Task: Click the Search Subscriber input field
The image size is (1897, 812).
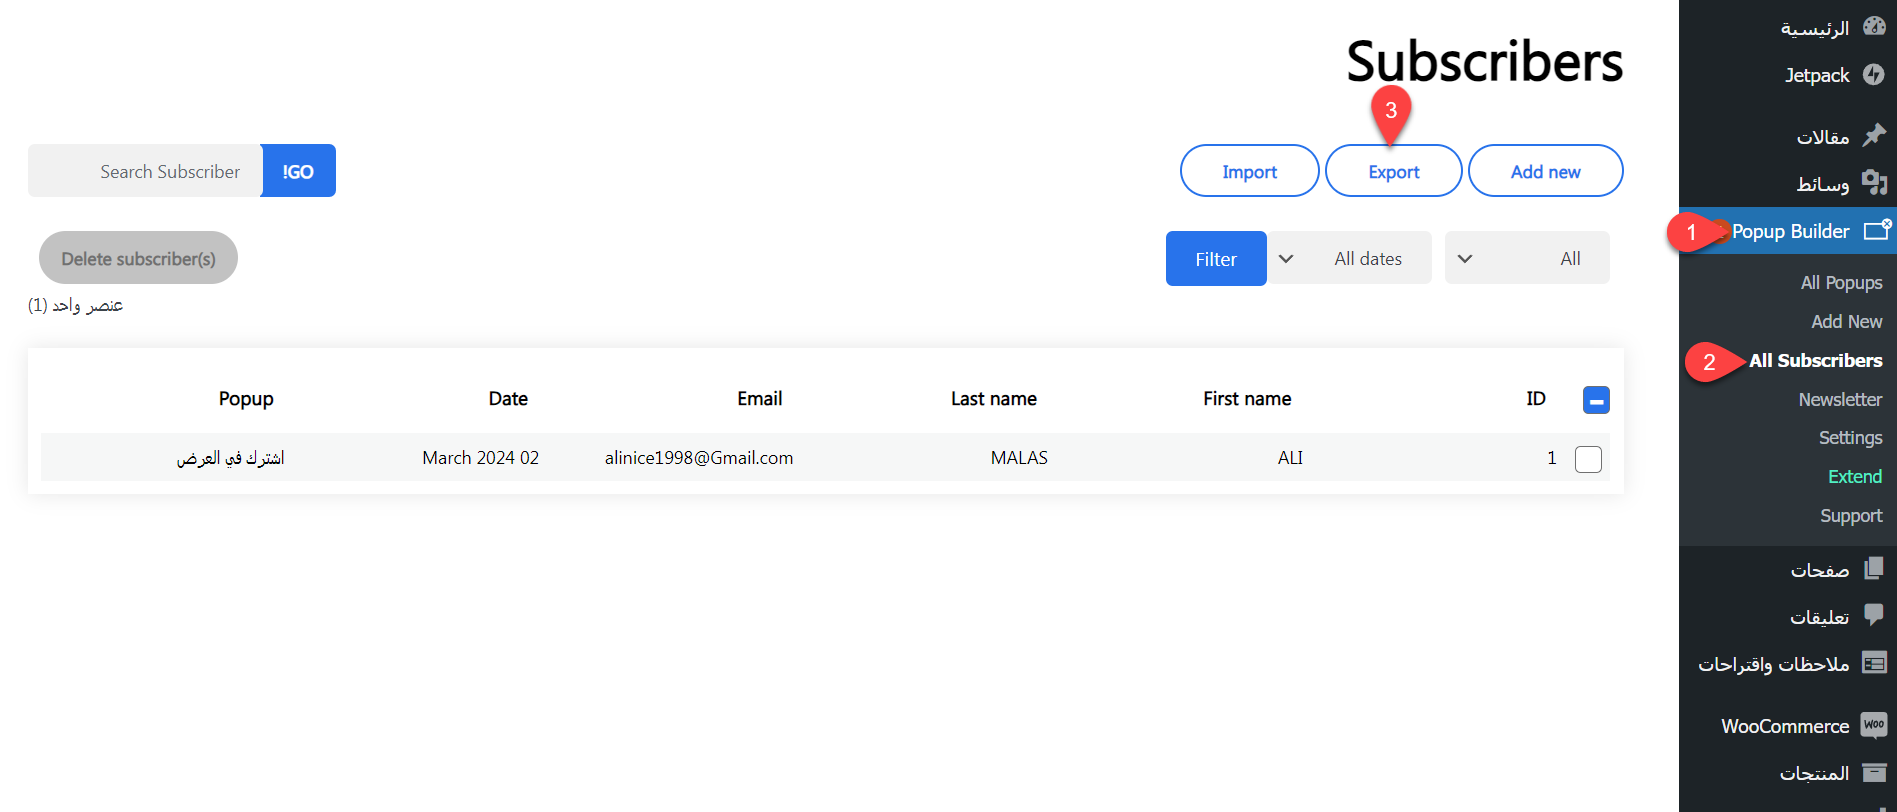Action: (x=146, y=172)
